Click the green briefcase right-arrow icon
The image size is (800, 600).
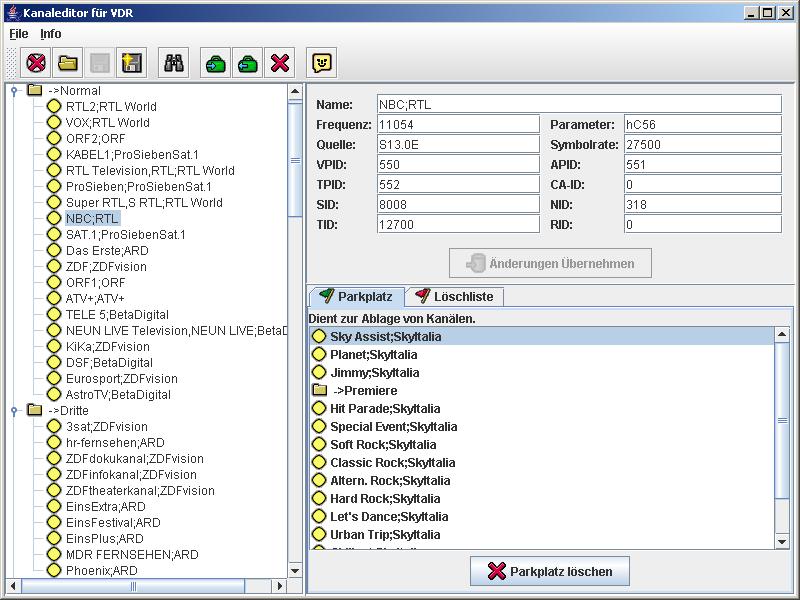(215, 63)
